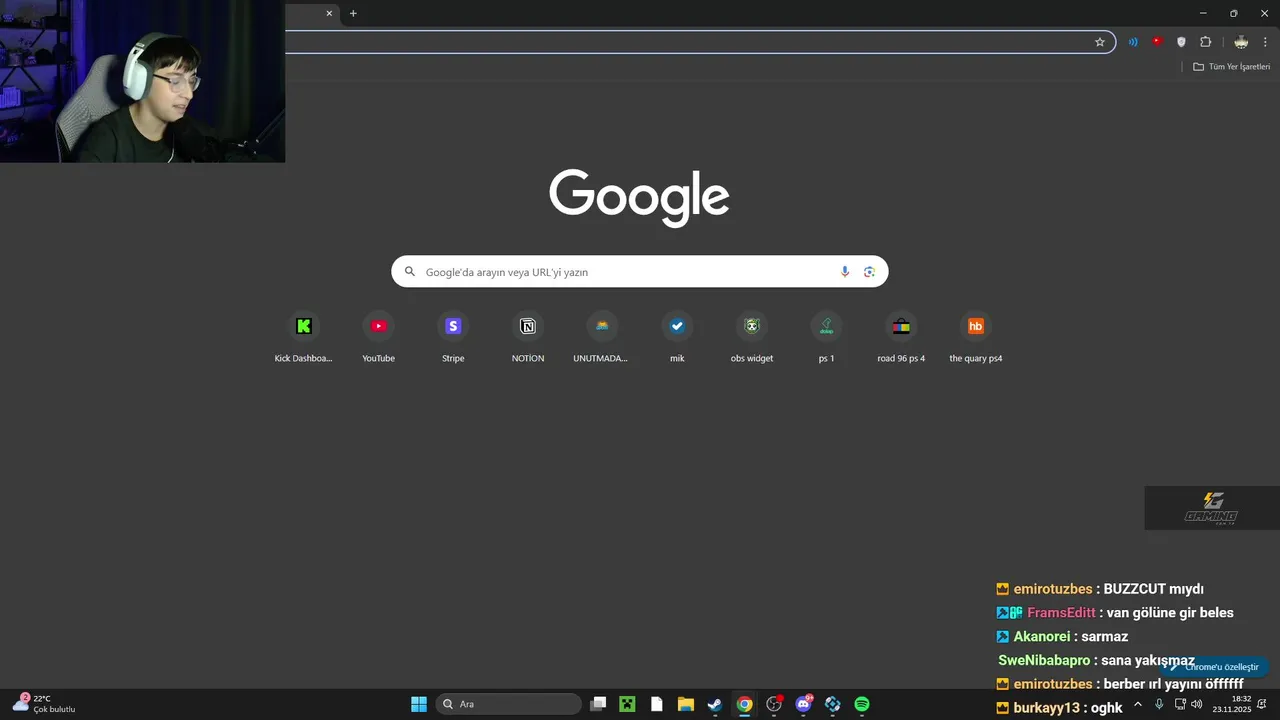The width and height of the screenshot is (1280, 720).
Task: Click the blue sound-wave extension icon
Action: [x=1133, y=42]
